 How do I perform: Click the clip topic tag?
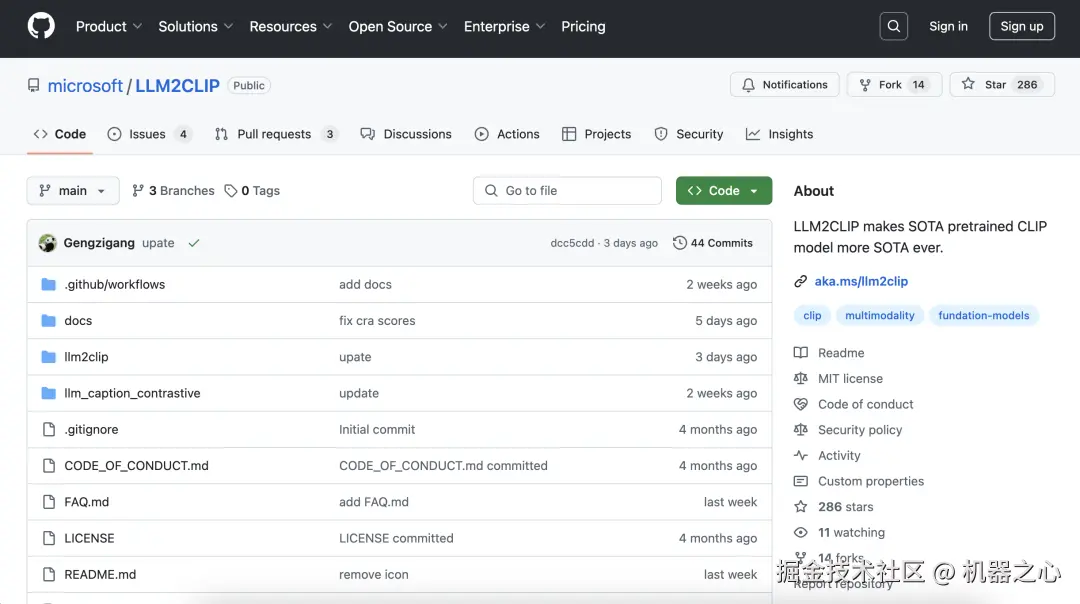pyautogui.click(x=812, y=315)
